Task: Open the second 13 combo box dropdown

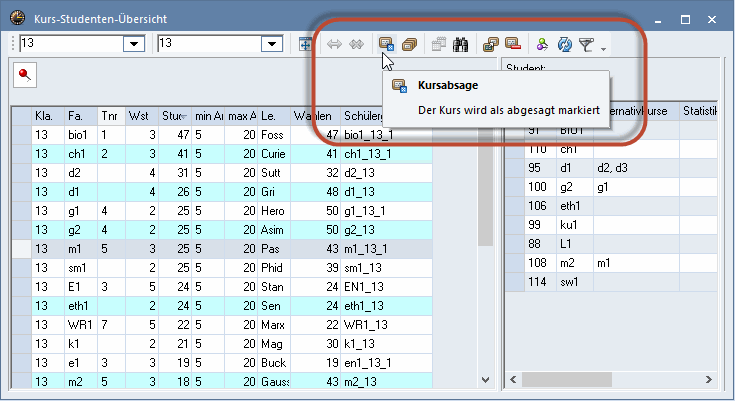Action: 272,44
